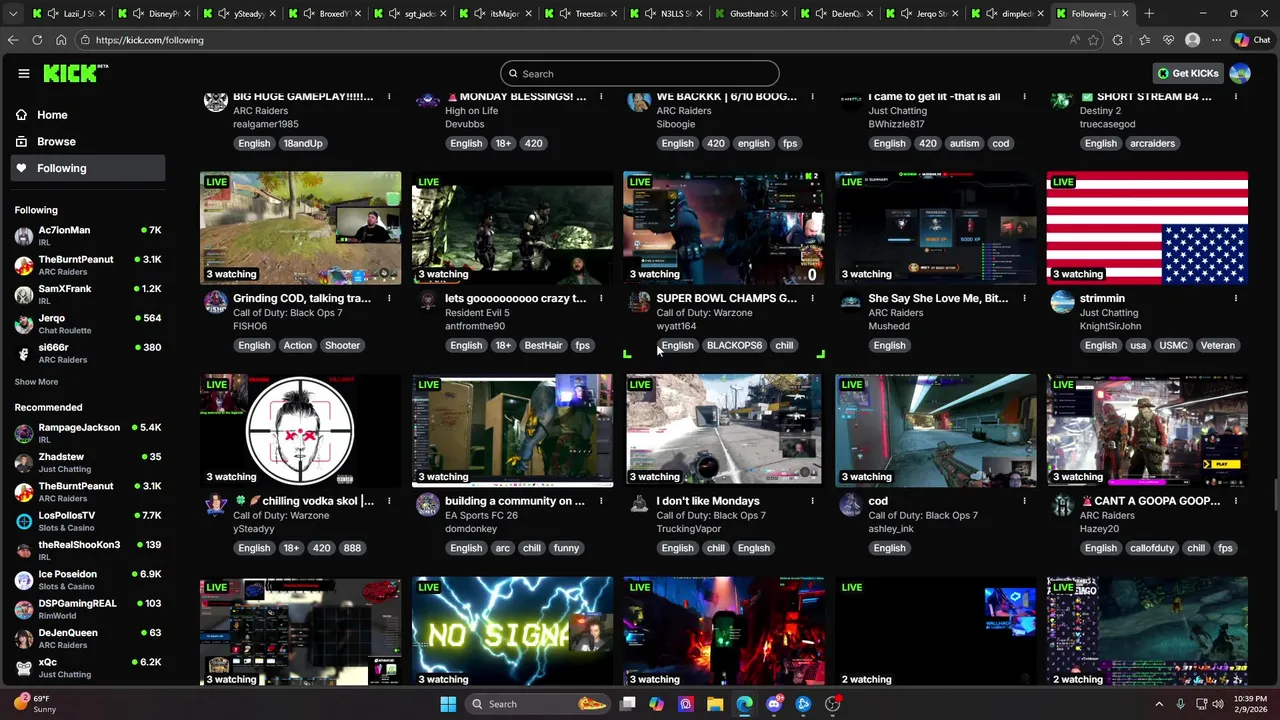This screenshot has width=1280, height=720.
Task: Add page to favorites star icon
Action: 1093,40
